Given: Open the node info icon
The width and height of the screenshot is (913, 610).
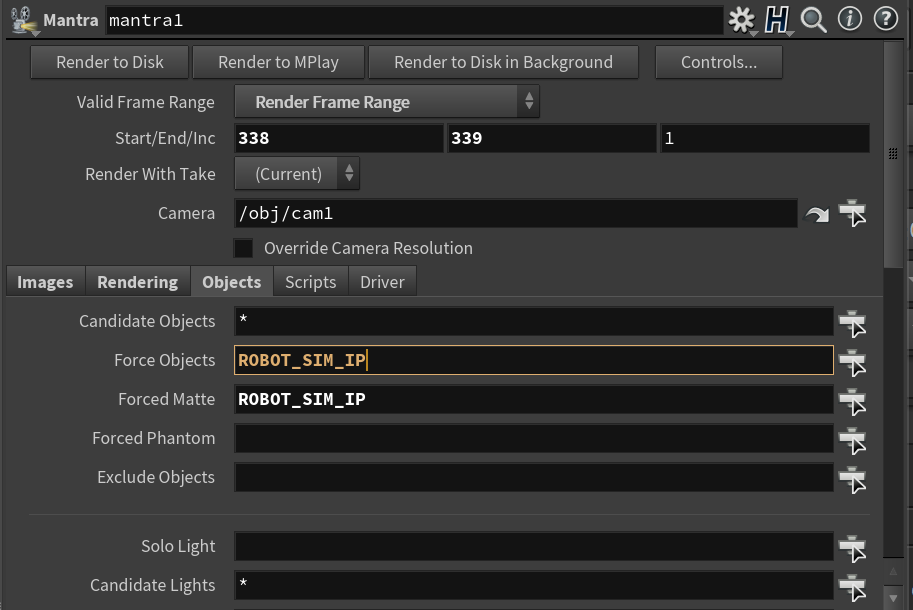Looking at the screenshot, I should [850, 19].
